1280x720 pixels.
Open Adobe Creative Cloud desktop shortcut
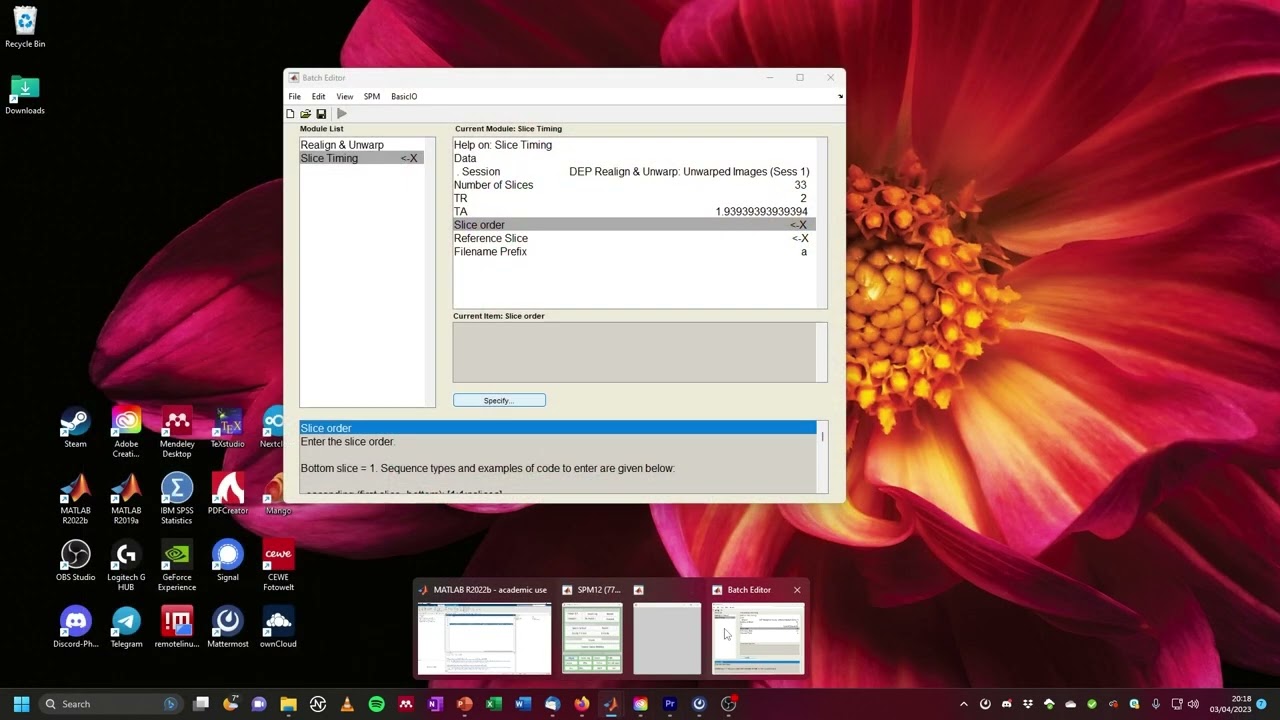click(126, 433)
